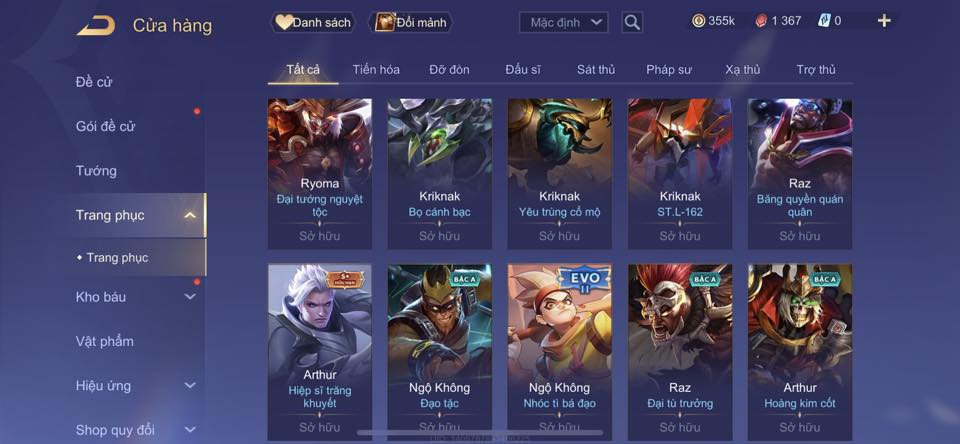
Task: Click the blue voucher icon showing 0
Action: pos(824,21)
